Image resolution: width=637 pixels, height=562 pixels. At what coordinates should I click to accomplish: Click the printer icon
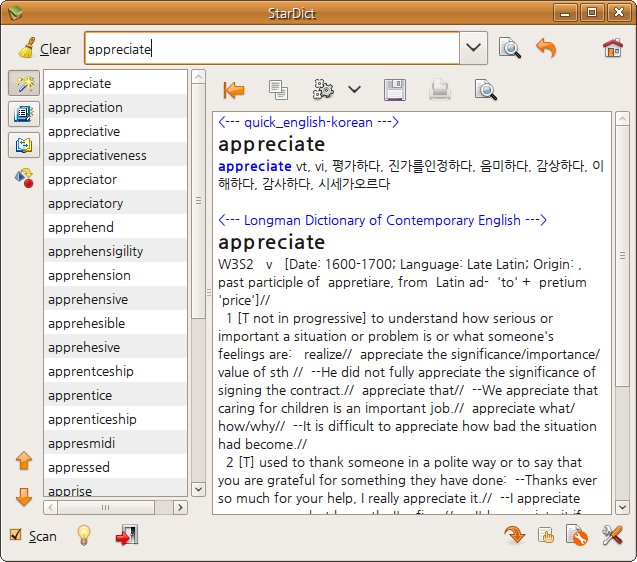[x=440, y=89]
